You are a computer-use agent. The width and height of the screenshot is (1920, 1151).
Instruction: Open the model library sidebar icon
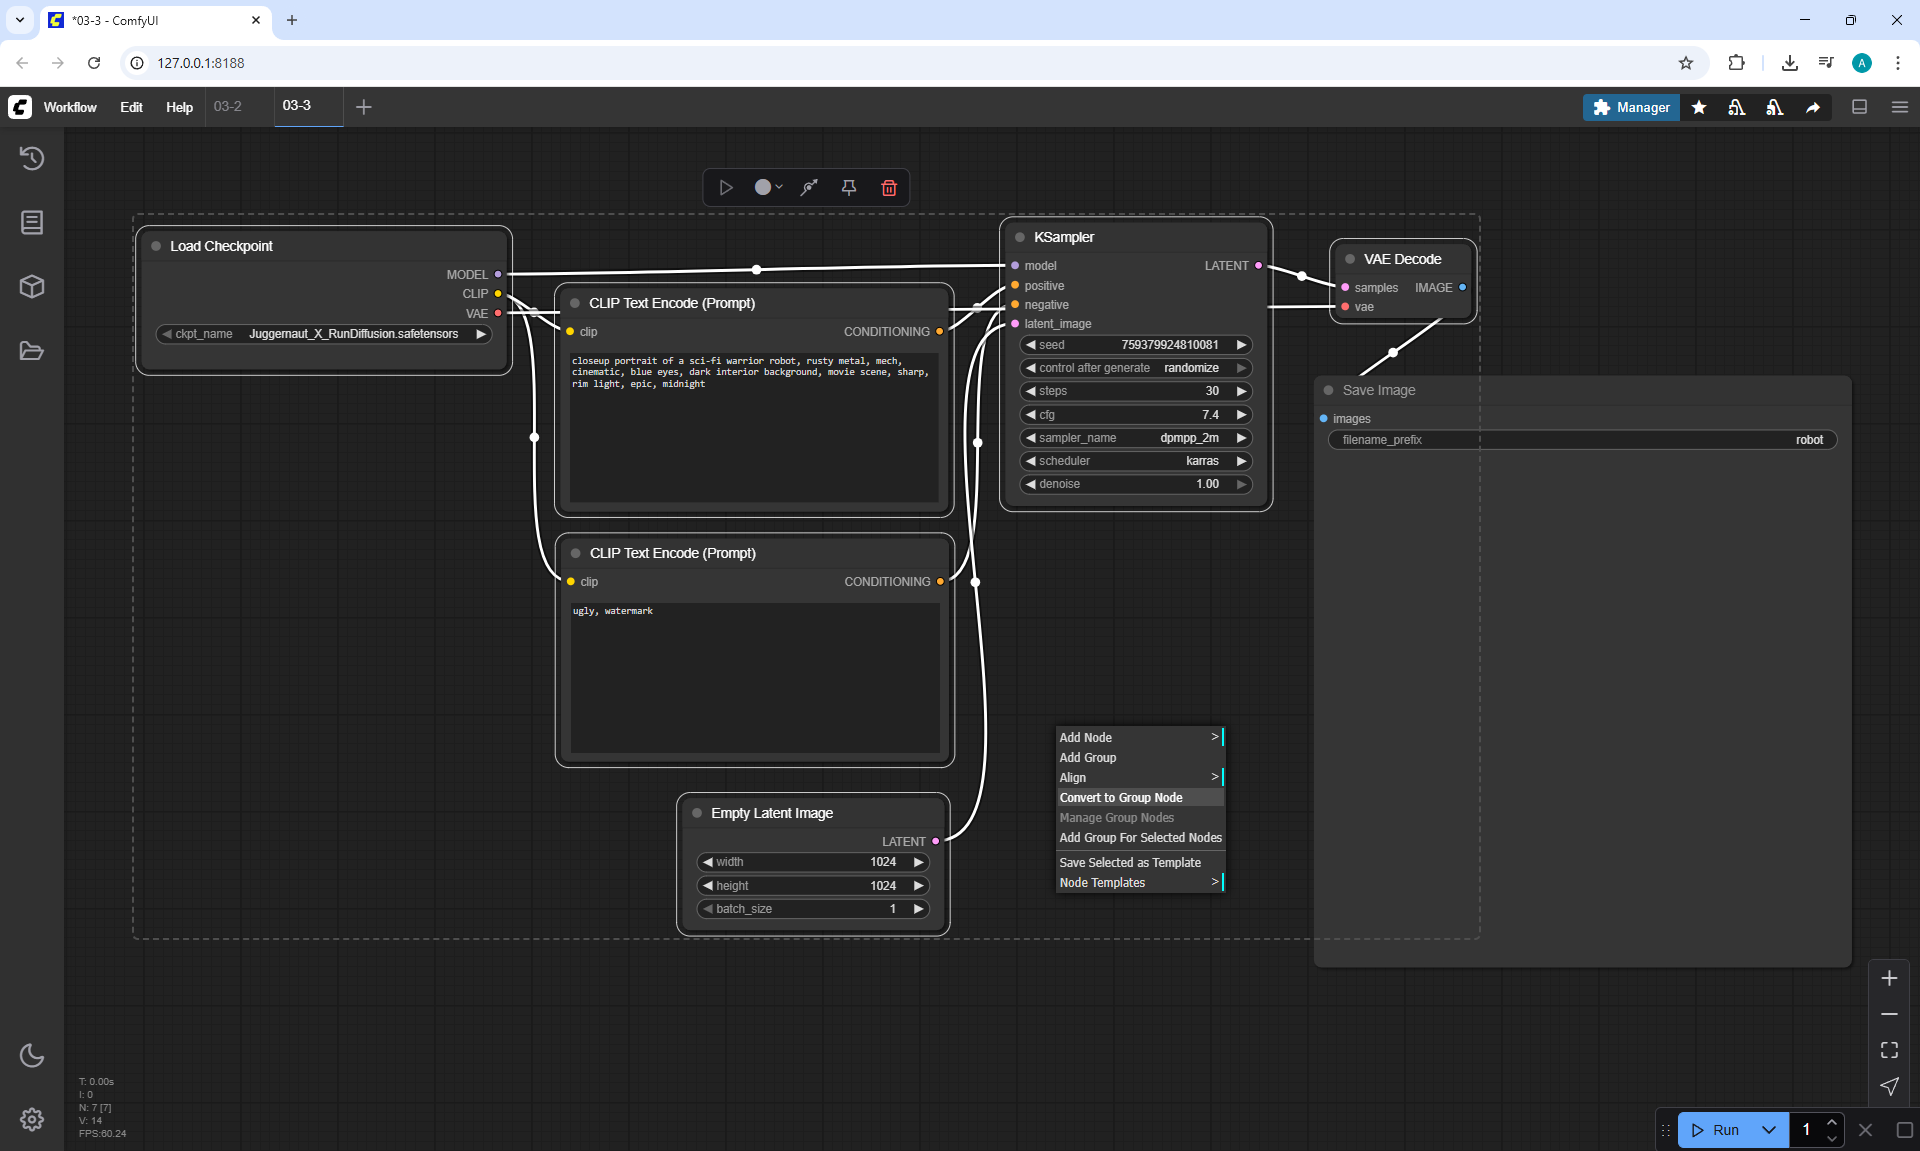click(32, 222)
